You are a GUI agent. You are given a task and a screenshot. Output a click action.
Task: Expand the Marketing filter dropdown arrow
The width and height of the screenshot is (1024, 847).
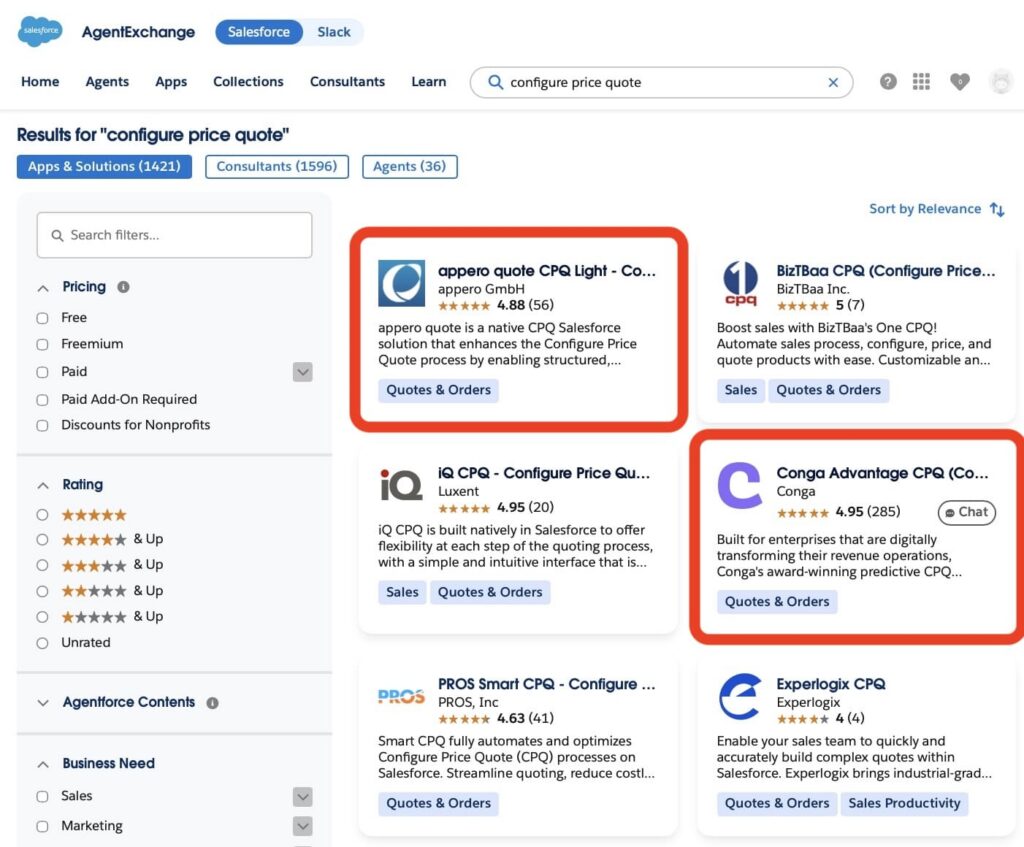coord(302,826)
